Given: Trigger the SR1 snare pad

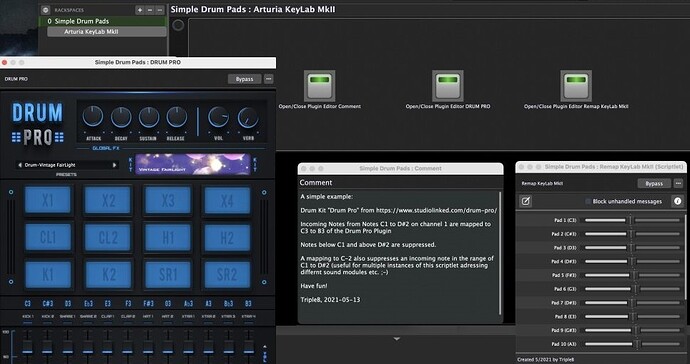Looking at the screenshot, I should pyautogui.click(x=168, y=275).
